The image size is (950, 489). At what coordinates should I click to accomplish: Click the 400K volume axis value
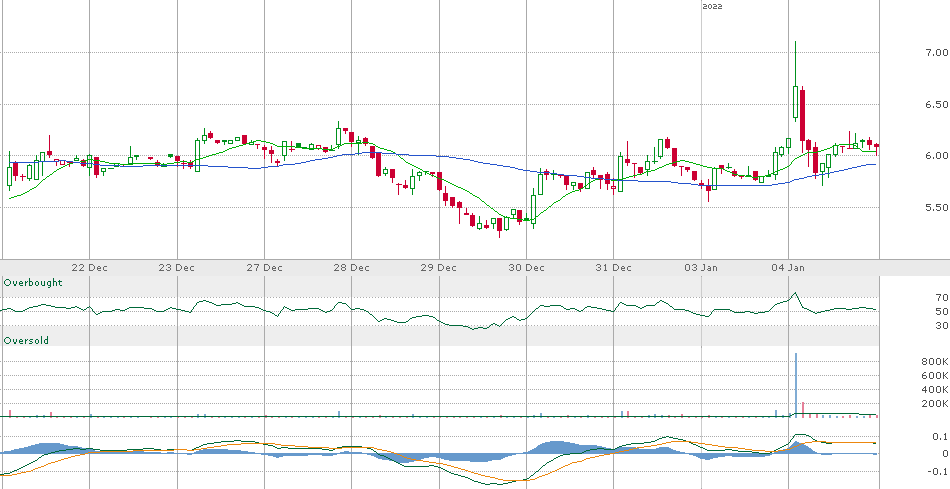[x=934, y=390]
